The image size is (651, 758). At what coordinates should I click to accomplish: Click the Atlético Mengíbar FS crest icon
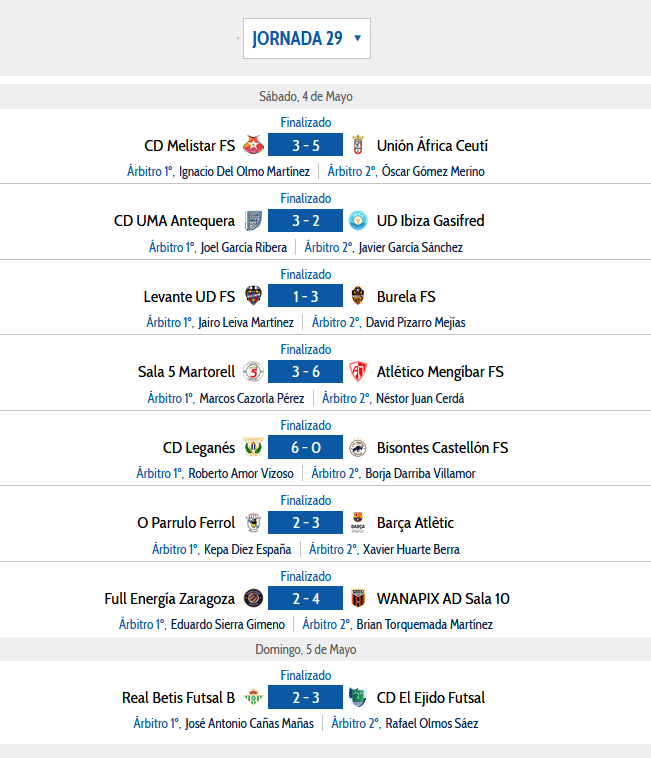pos(358,371)
